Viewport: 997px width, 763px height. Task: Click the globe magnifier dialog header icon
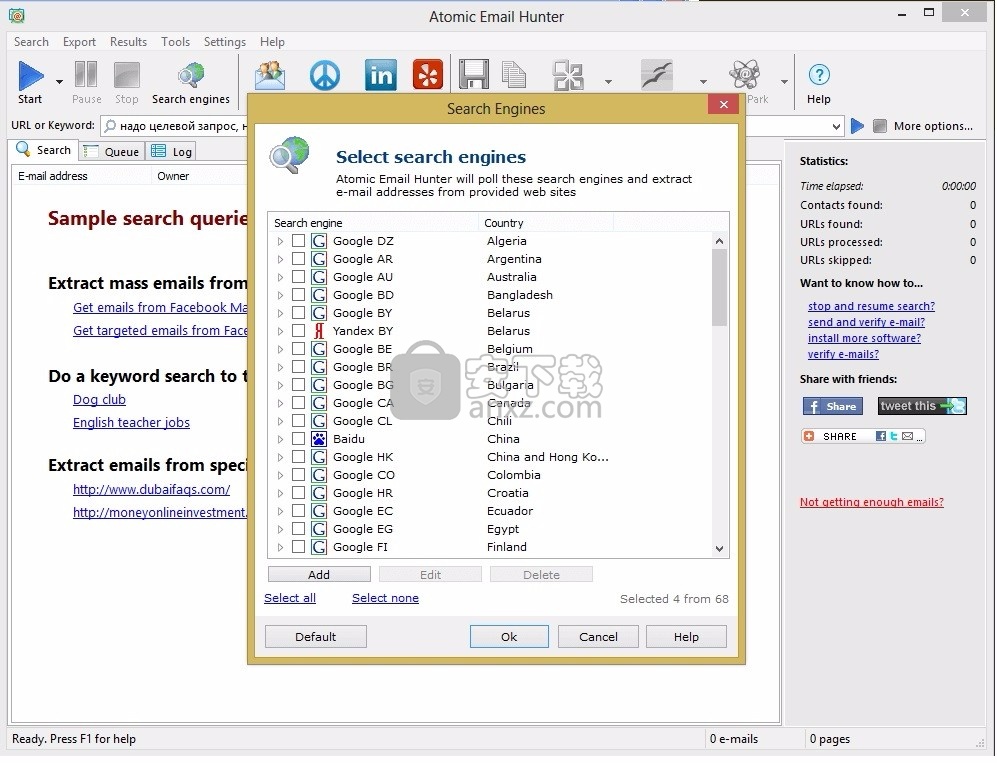coord(289,155)
